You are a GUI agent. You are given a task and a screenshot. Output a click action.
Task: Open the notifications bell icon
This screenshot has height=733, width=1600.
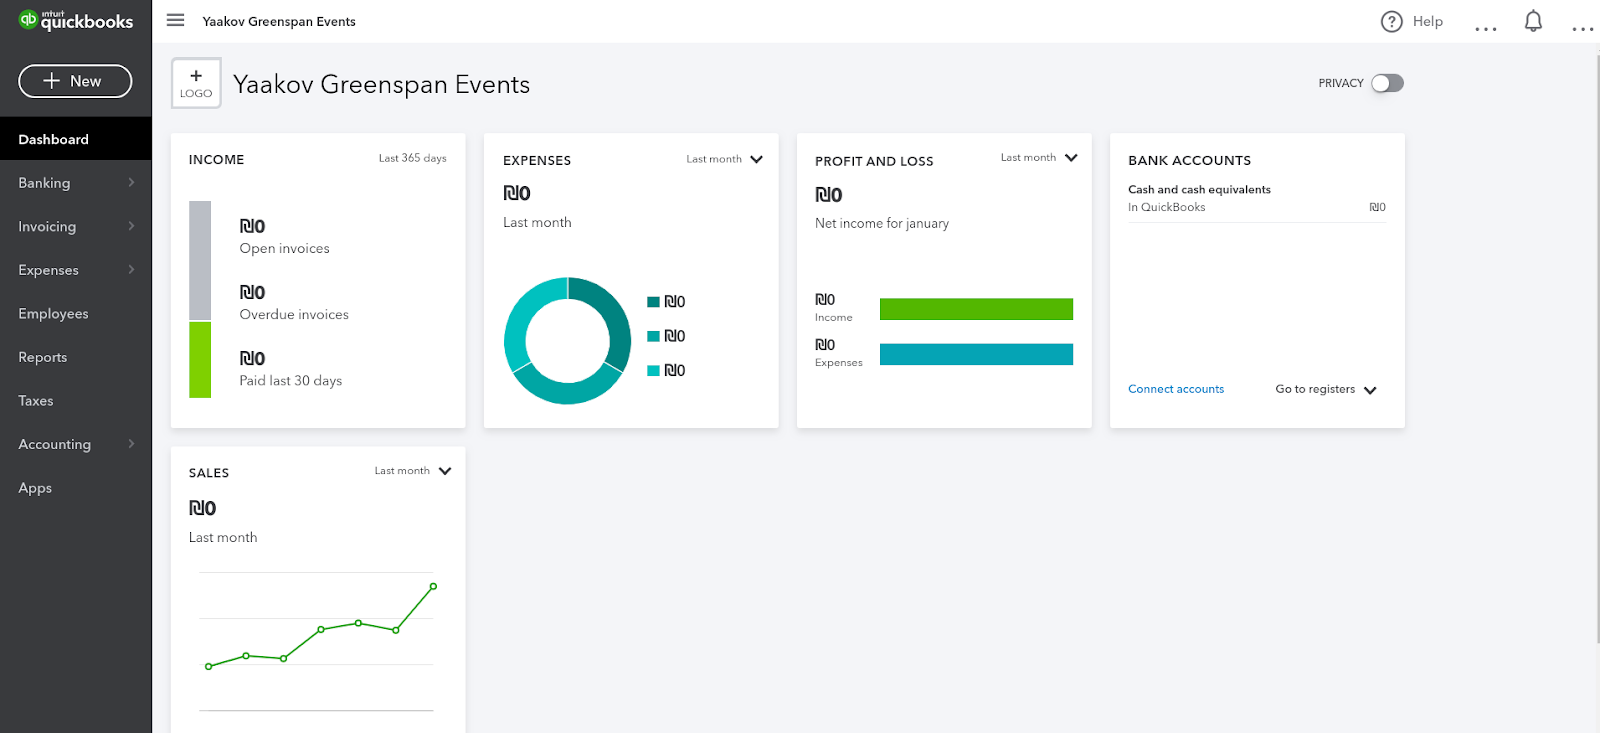[x=1532, y=21]
